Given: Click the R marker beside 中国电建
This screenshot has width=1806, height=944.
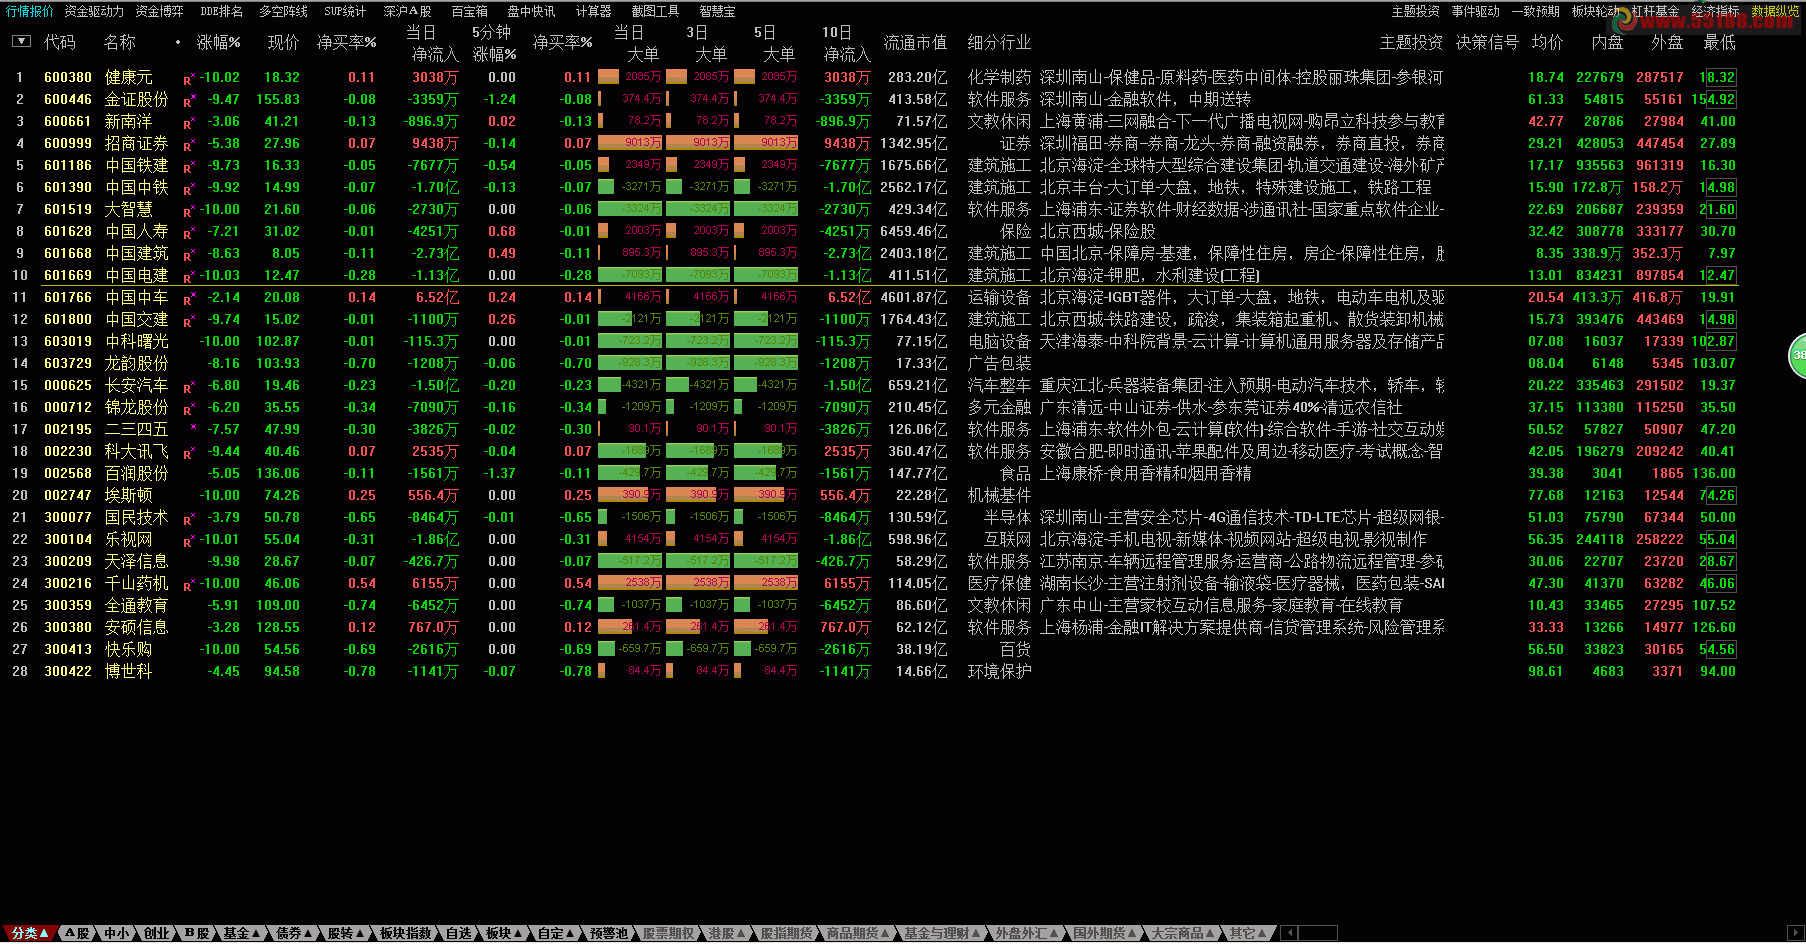Looking at the screenshot, I should click(x=188, y=277).
